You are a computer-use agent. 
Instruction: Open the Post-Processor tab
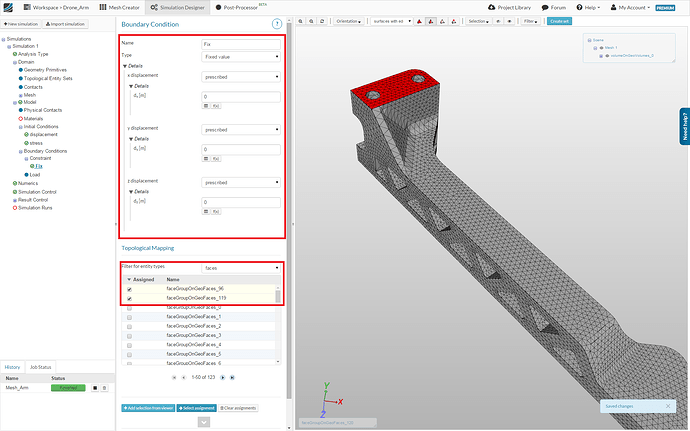(x=241, y=7)
